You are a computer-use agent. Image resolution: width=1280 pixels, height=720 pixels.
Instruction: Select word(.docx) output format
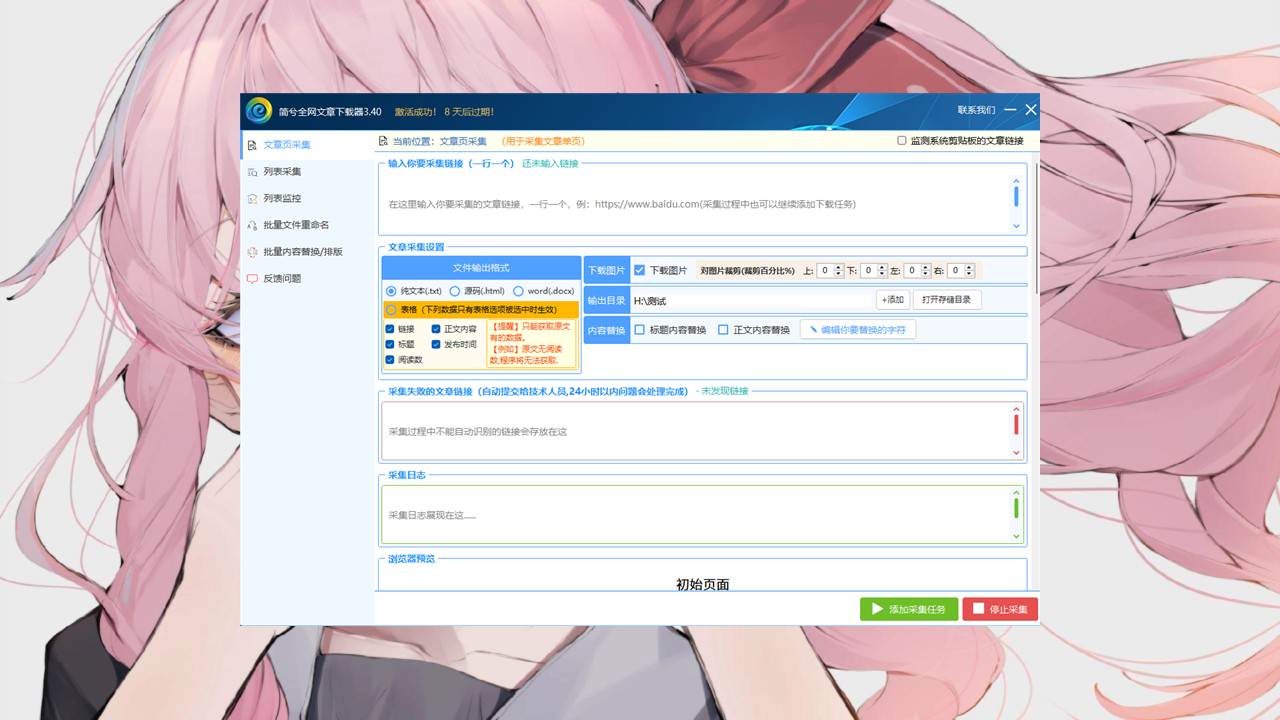coord(518,291)
